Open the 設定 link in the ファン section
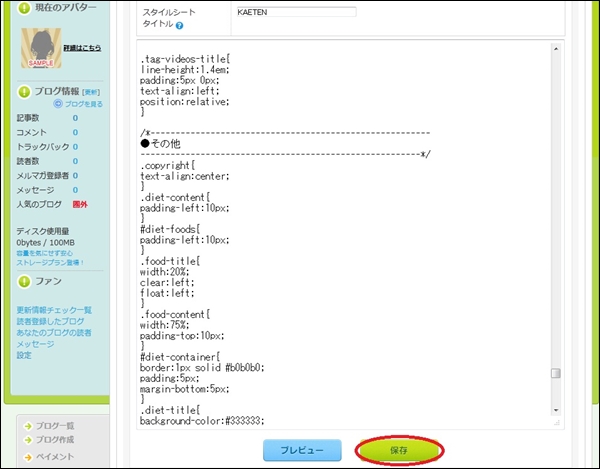The image size is (600, 469). pyautogui.click(x=24, y=355)
